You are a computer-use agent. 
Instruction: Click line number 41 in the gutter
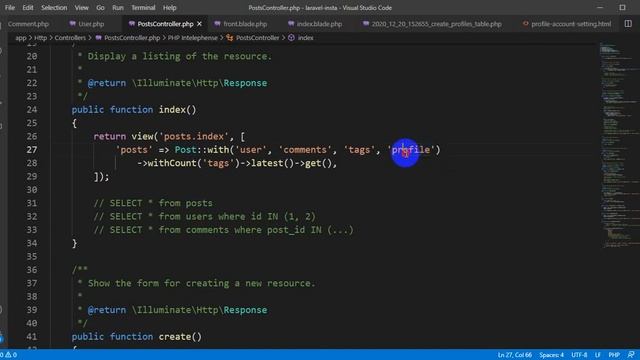point(32,337)
